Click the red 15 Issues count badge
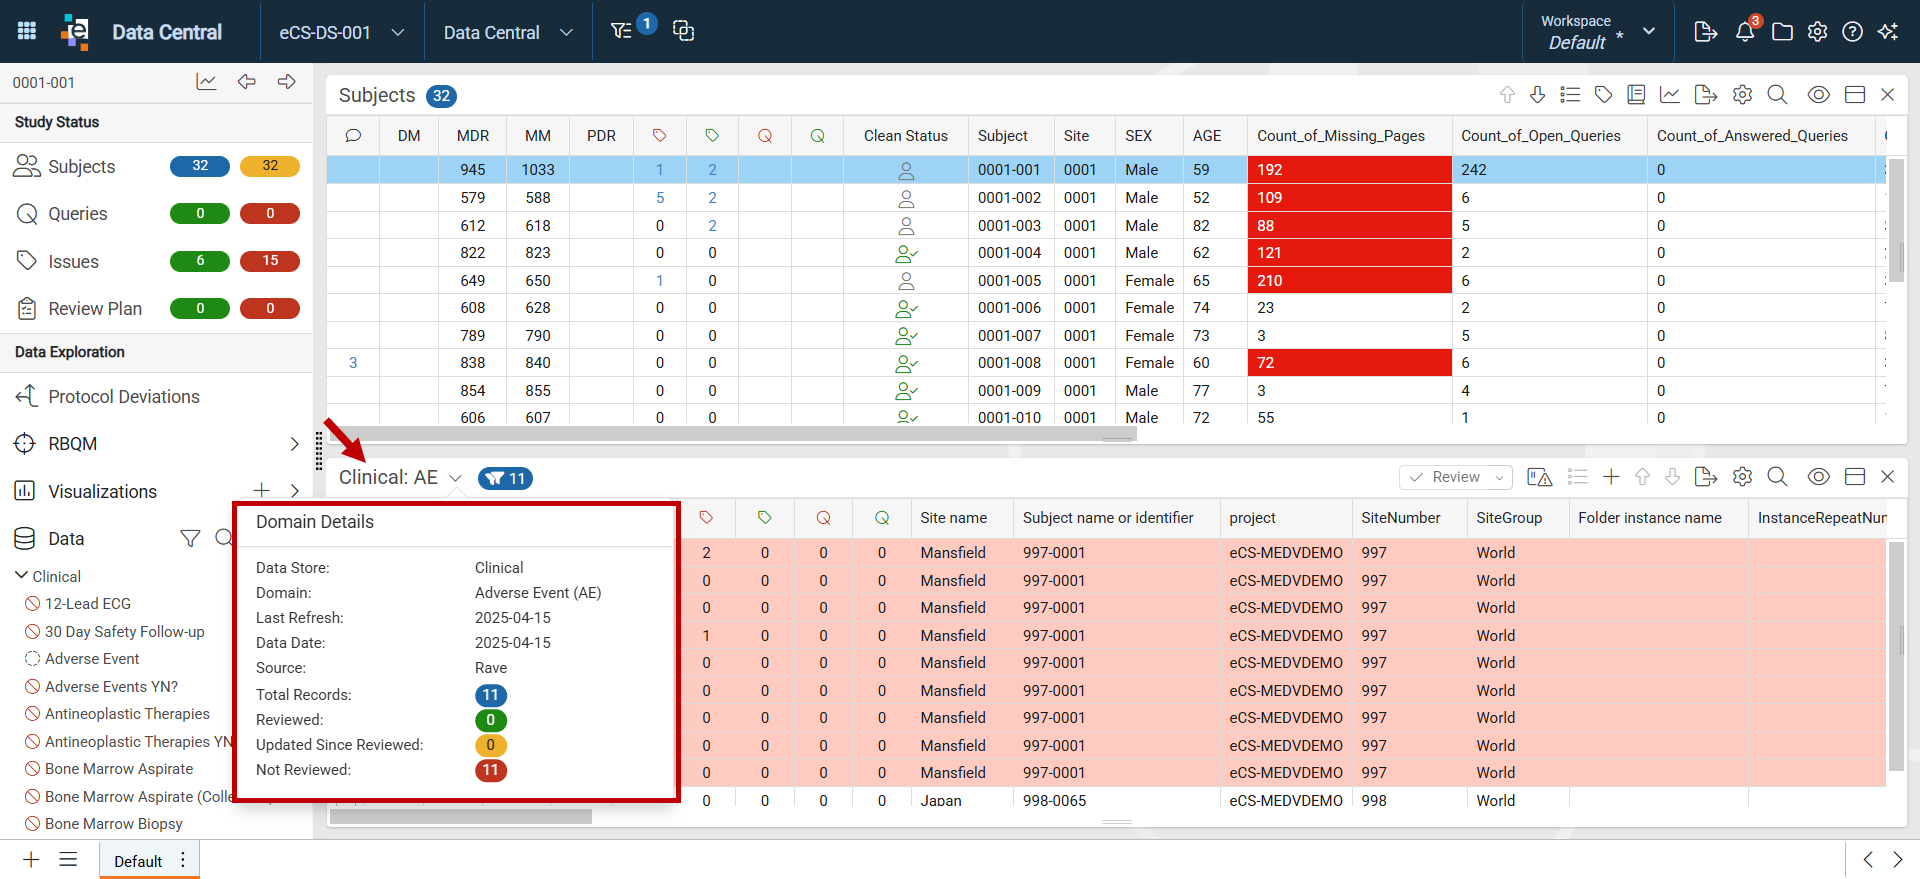This screenshot has height=879, width=1920. [270, 261]
